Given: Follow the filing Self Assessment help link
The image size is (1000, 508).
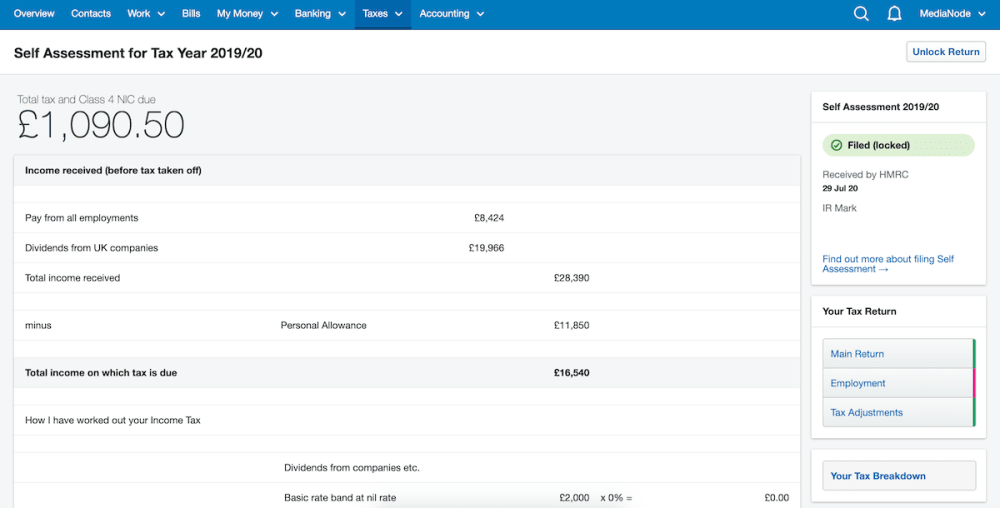Looking at the screenshot, I should pyautogui.click(x=887, y=264).
